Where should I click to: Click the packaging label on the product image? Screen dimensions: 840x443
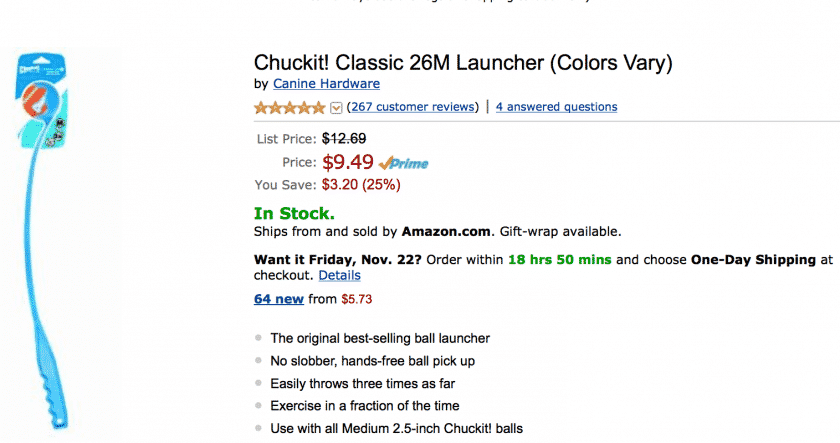pyautogui.click(x=42, y=99)
